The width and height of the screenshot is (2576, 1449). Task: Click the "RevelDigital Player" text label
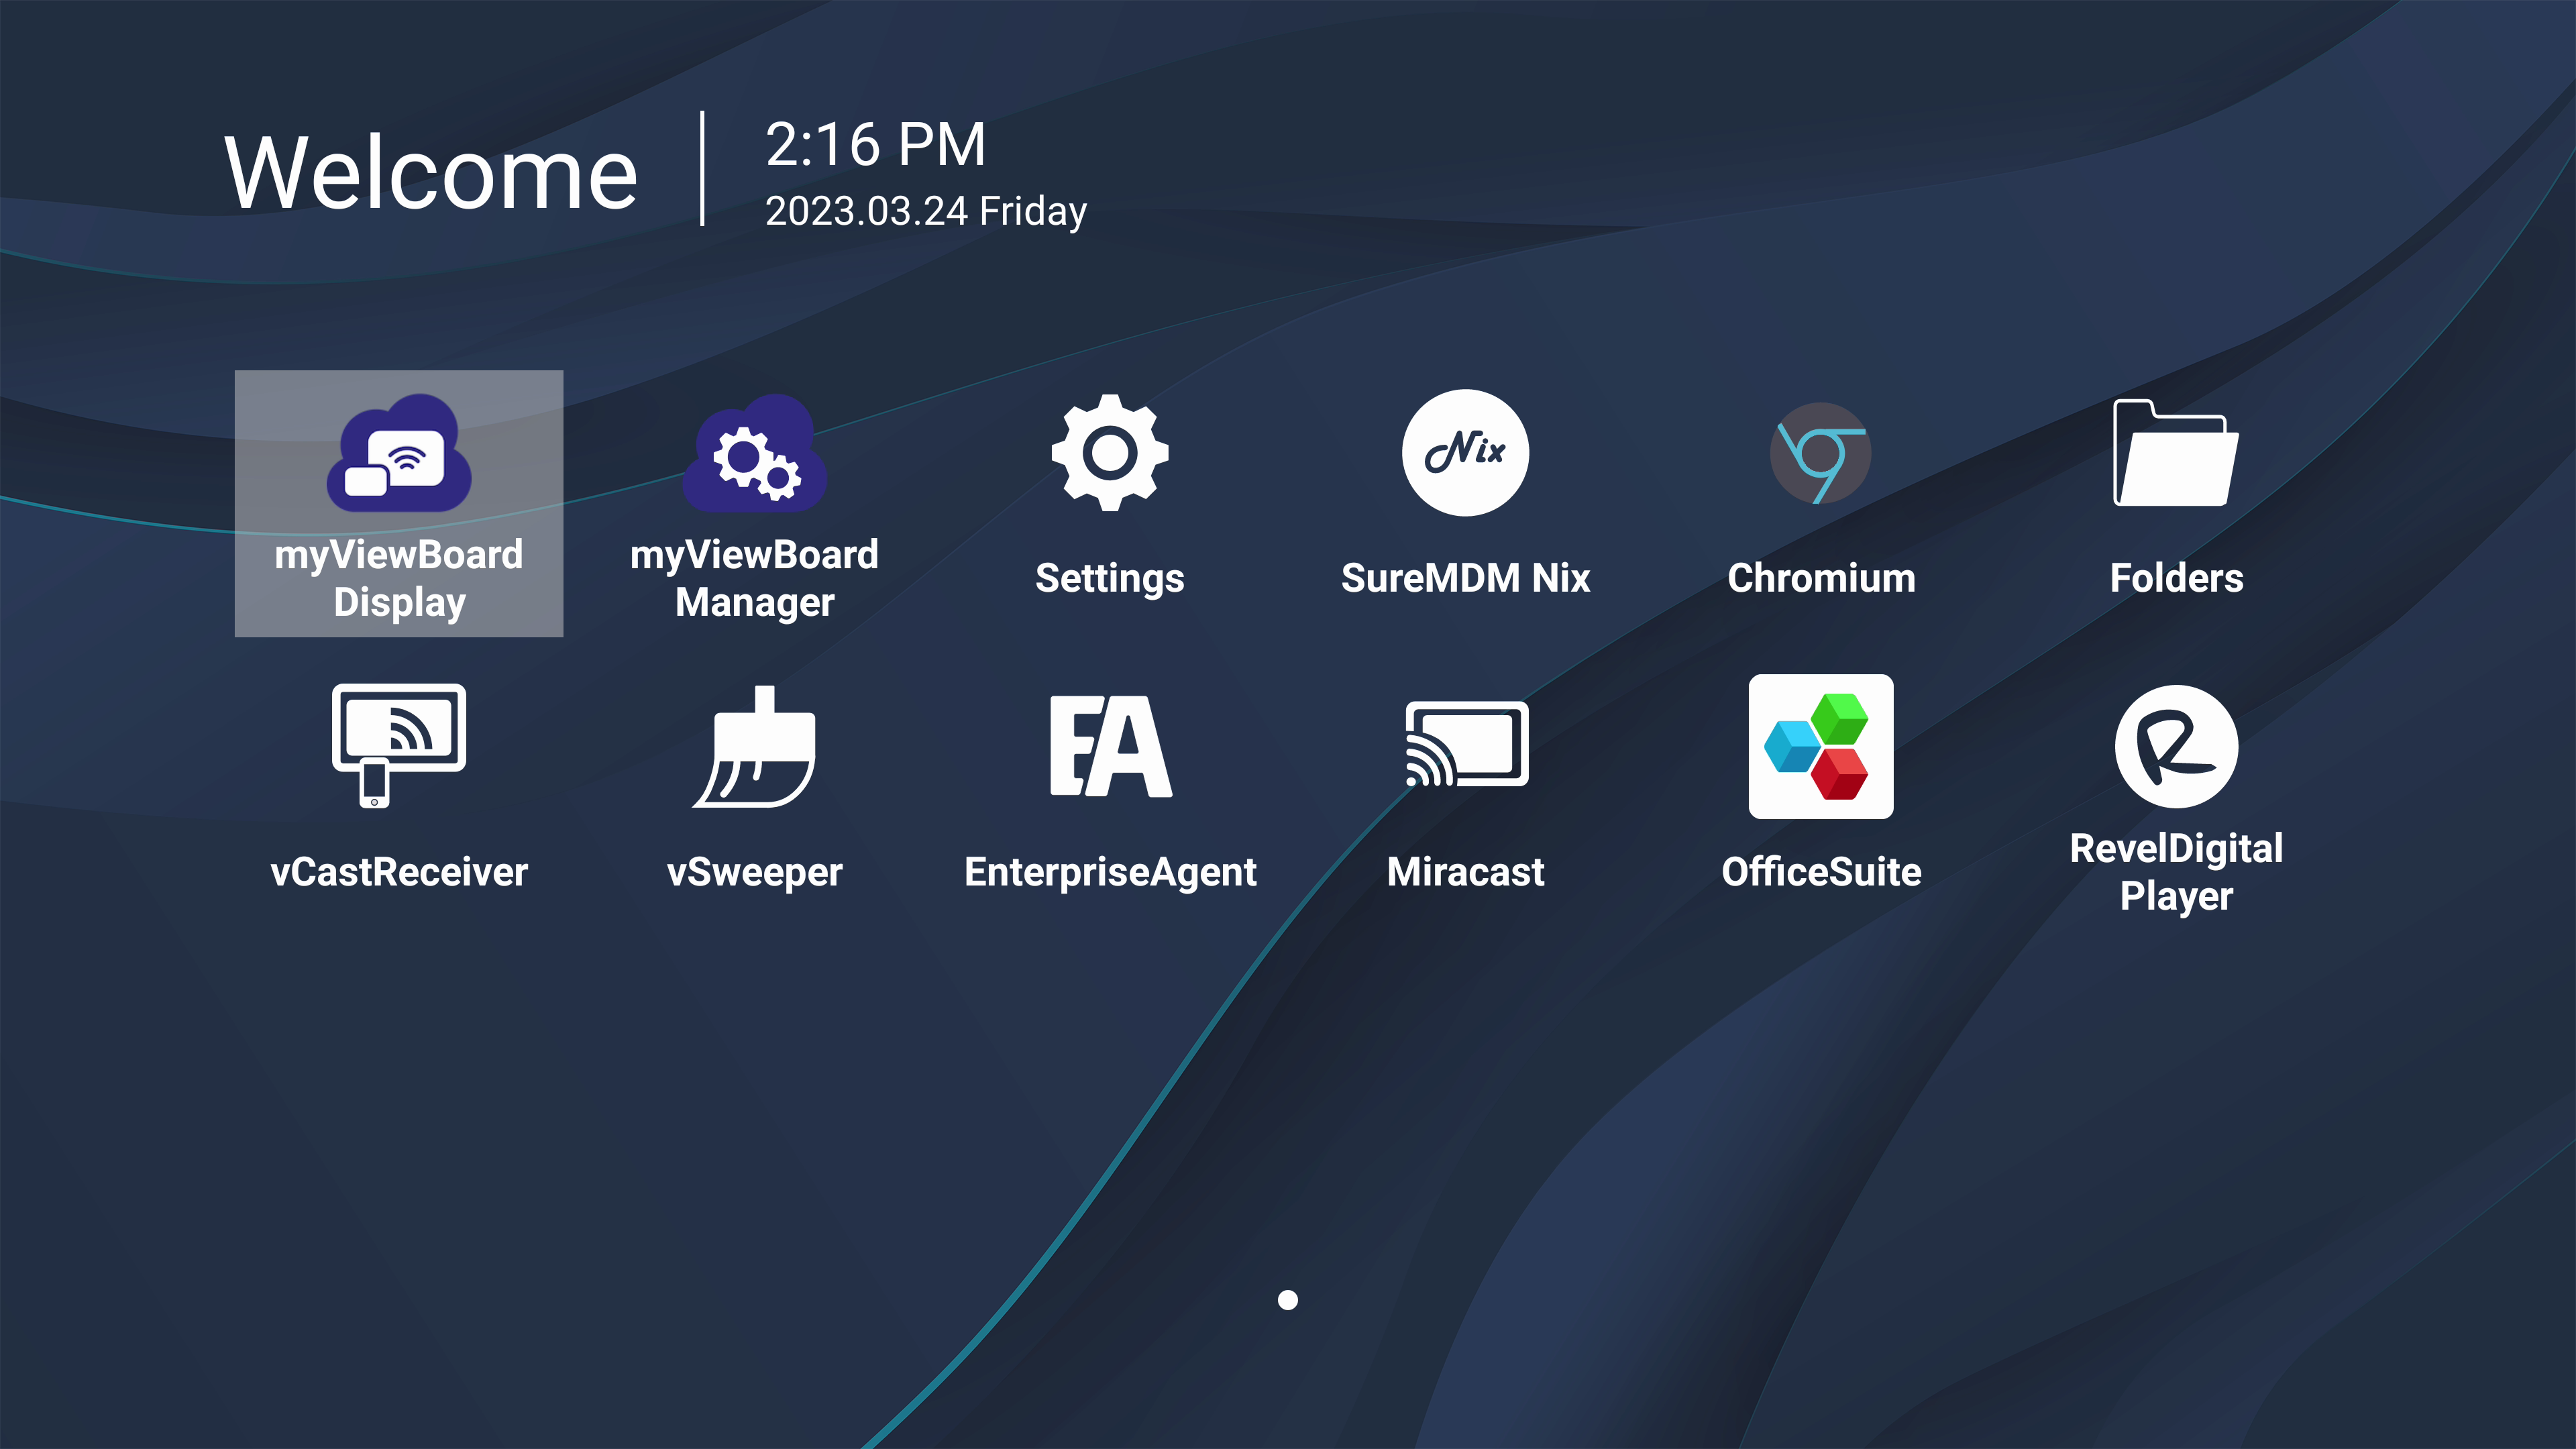point(2176,872)
